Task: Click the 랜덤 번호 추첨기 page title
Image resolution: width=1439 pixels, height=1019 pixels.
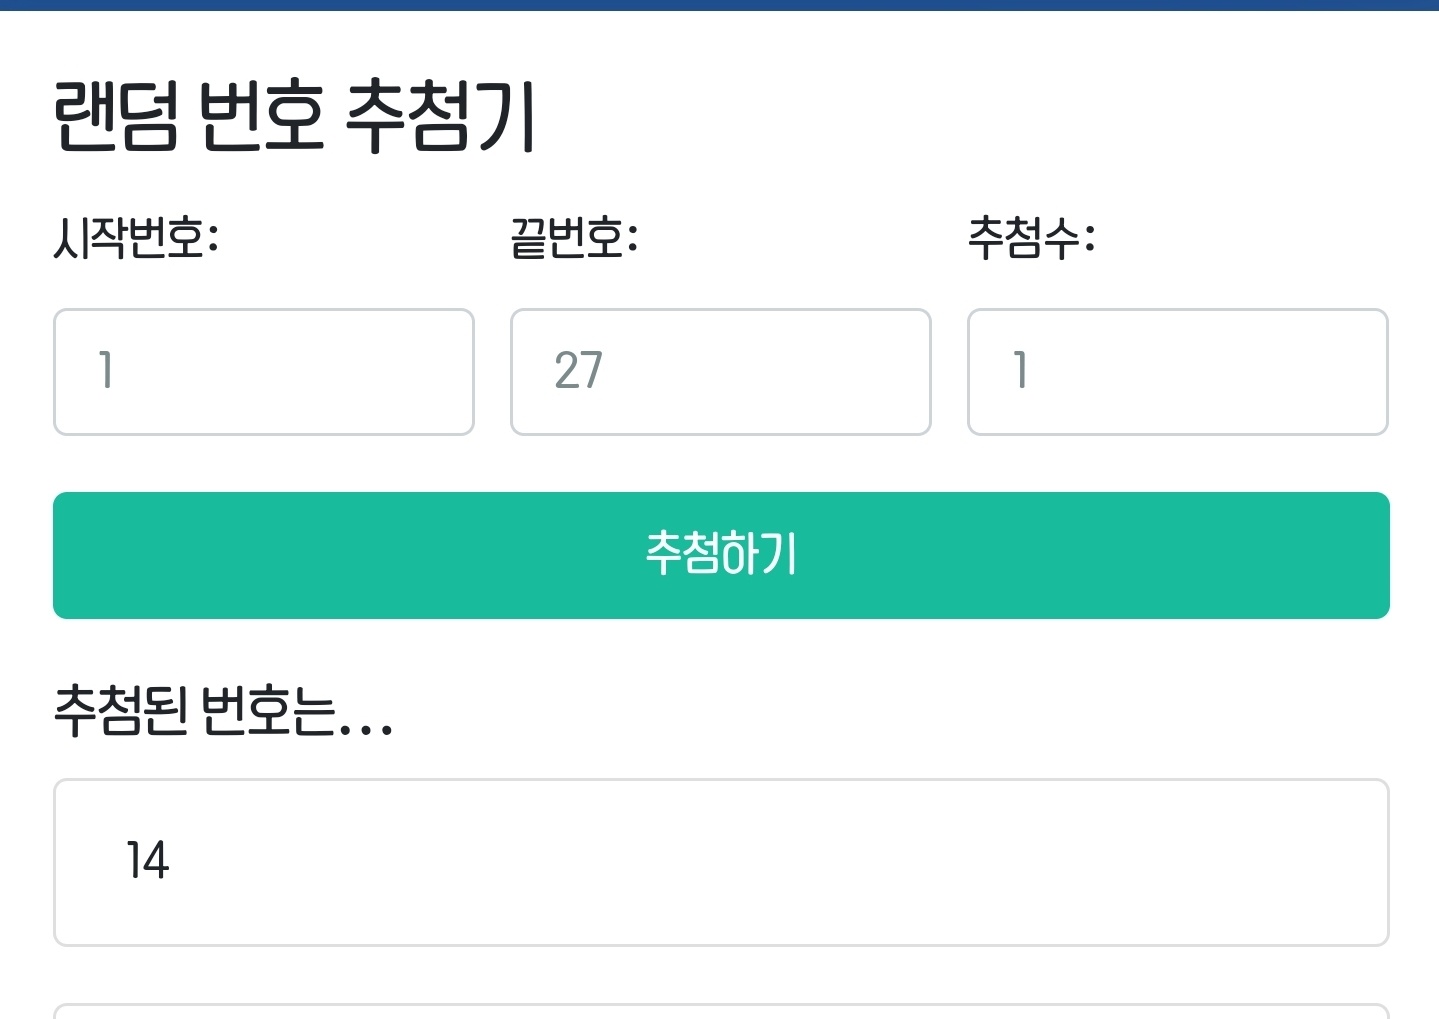Action: 295,117
